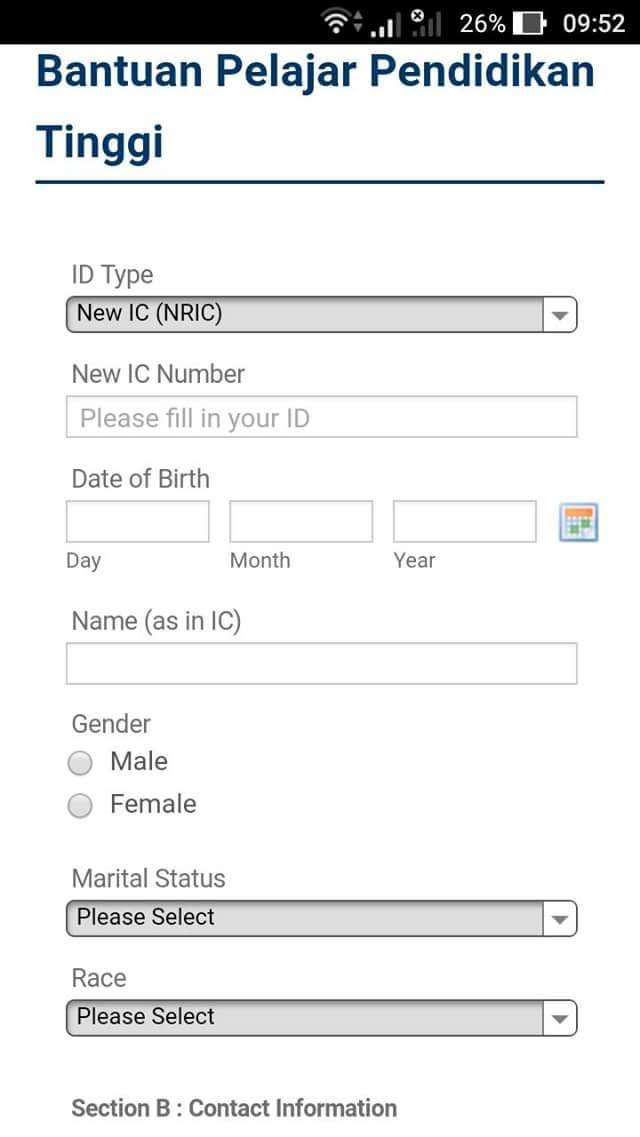The height and width of the screenshot is (1137, 640).
Task: Tap the 26% battery percentage indicator
Action: click(482, 23)
